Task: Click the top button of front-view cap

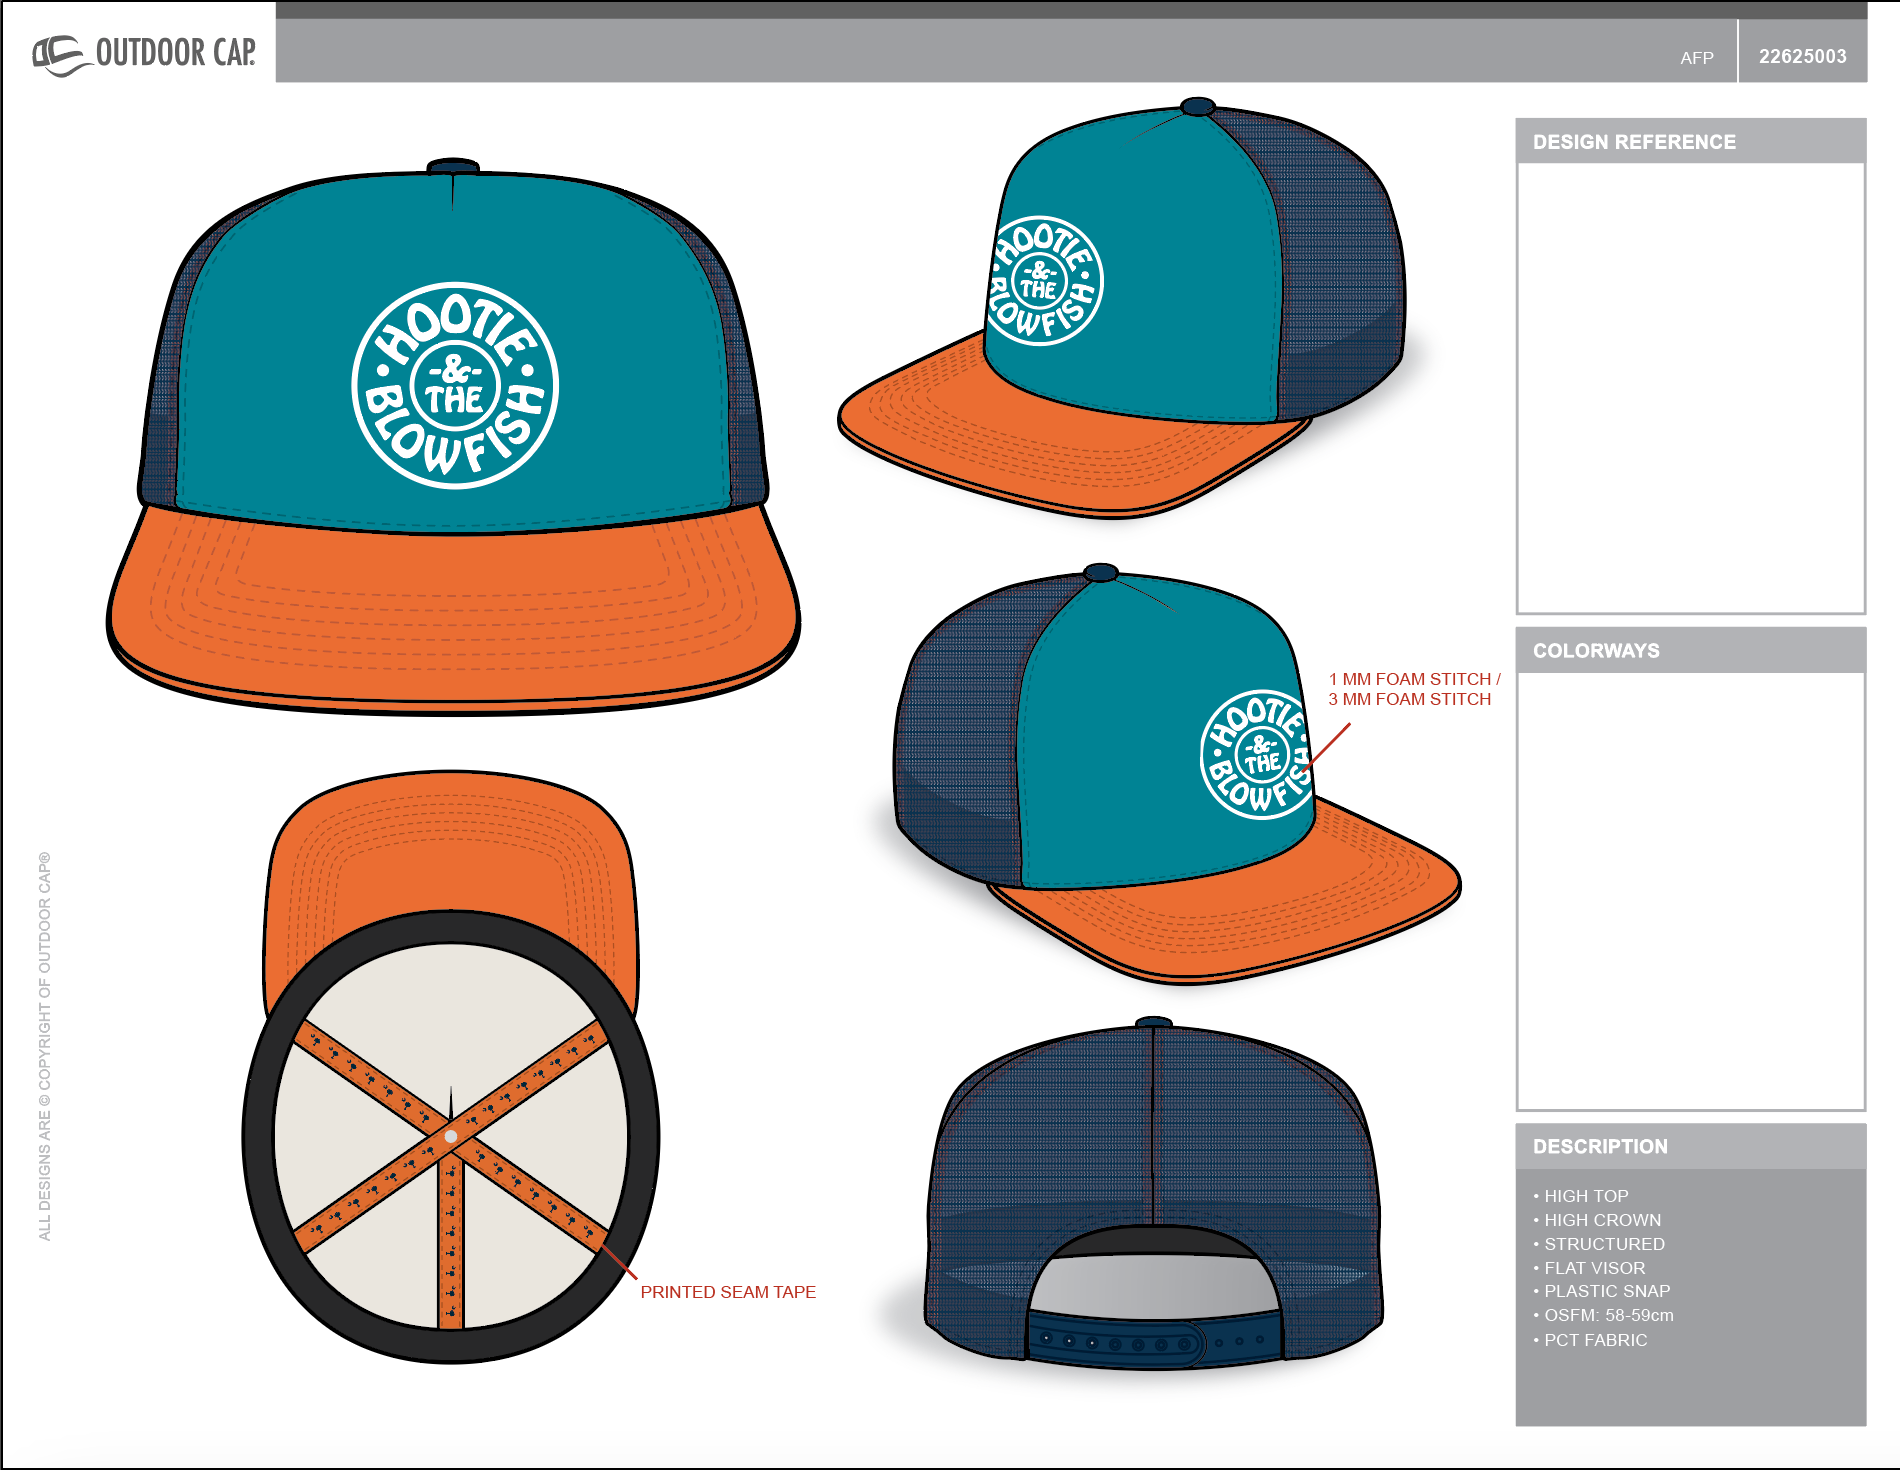Action: 453,166
